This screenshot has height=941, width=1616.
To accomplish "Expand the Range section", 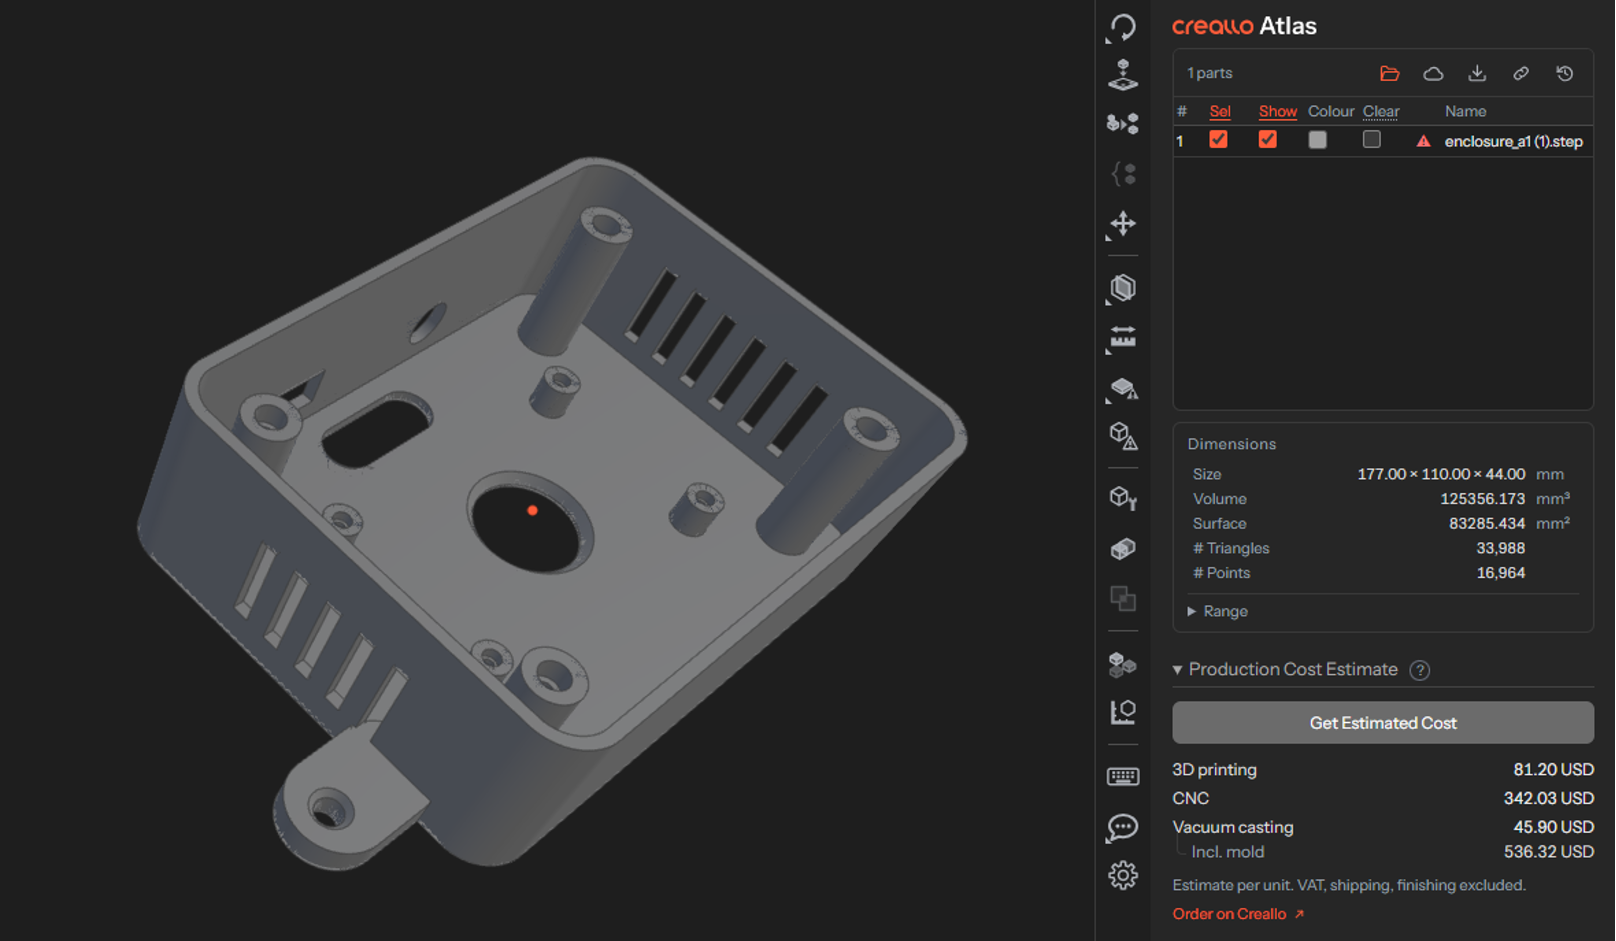I will 1217,611.
